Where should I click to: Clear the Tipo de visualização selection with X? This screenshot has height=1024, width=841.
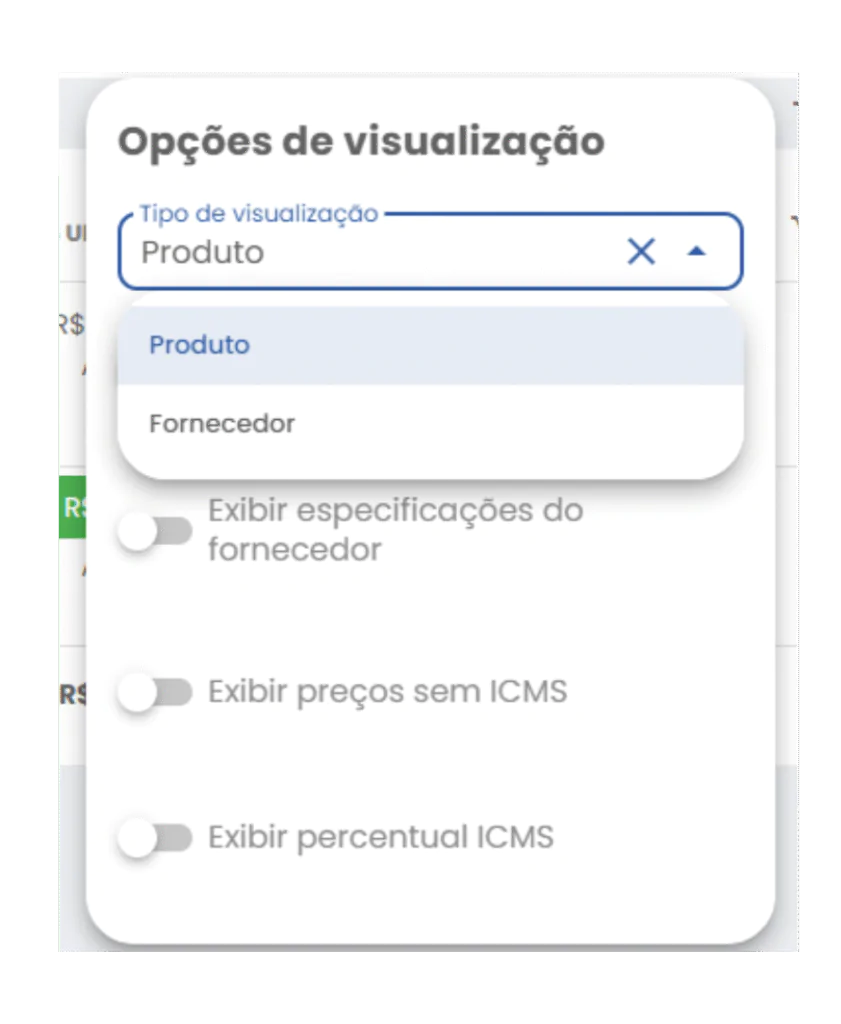[x=641, y=251]
